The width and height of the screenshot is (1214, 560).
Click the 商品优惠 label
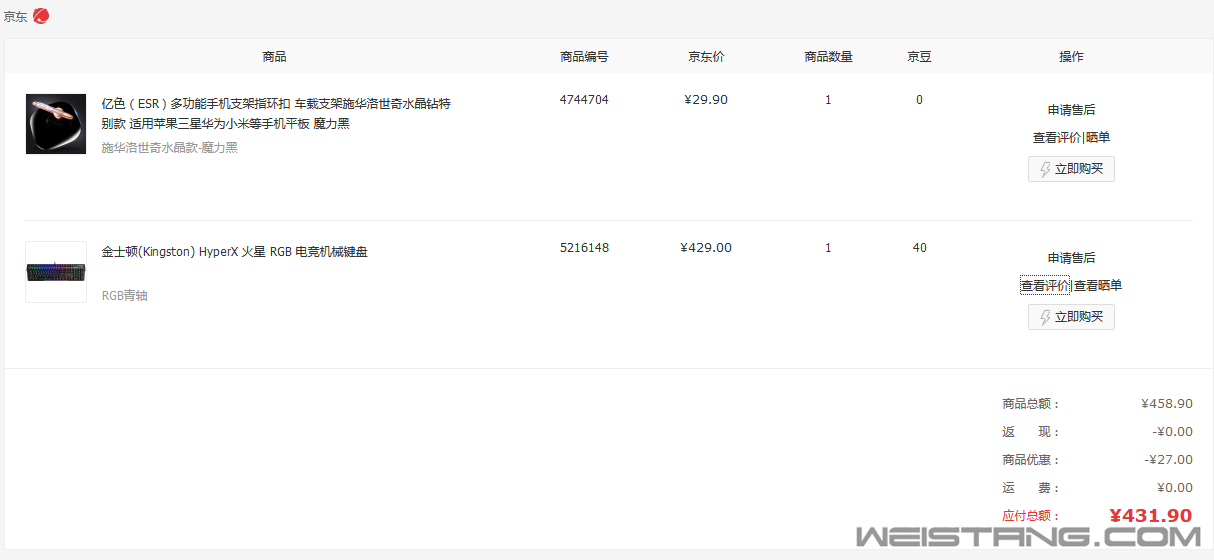click(x=1031, y=460)
